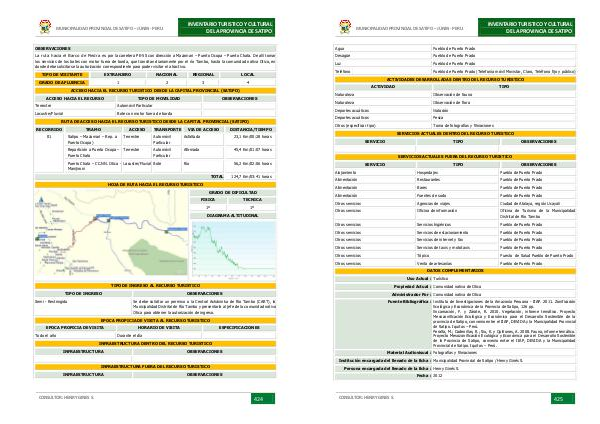Open the altitude profile chart
The image size is (600, 424).
(x=233, y=249)
